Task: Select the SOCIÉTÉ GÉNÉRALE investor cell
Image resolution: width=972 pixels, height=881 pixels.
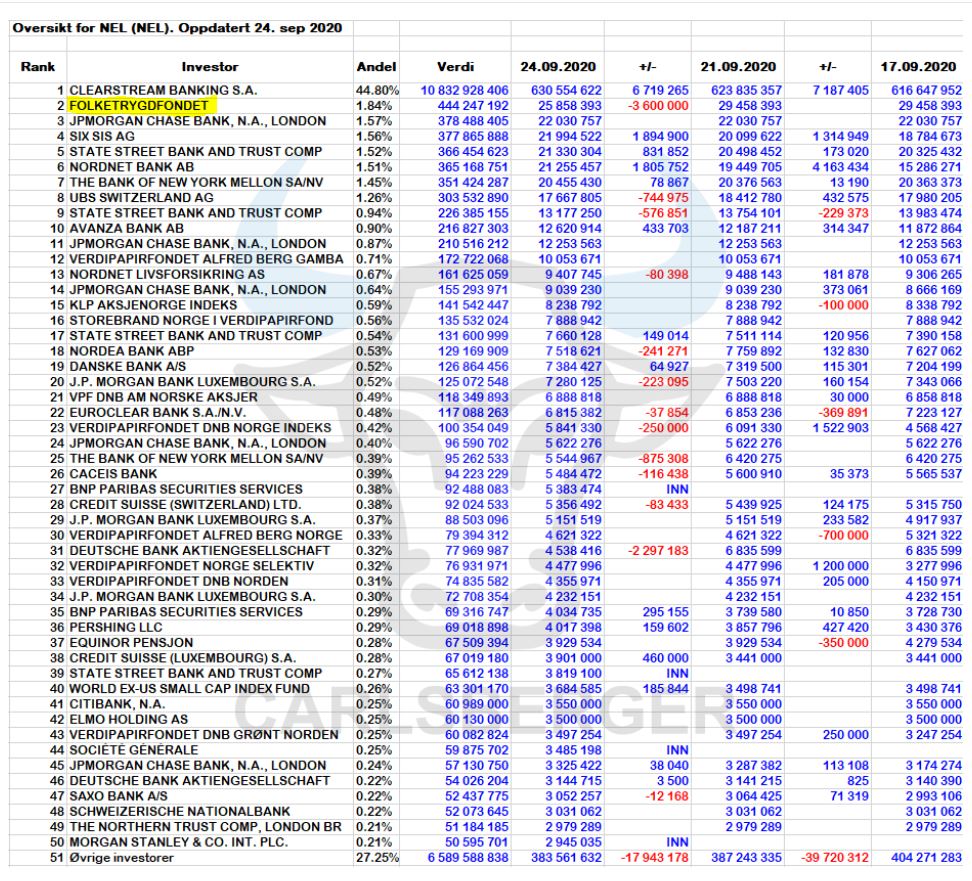Action: point(133,750)
